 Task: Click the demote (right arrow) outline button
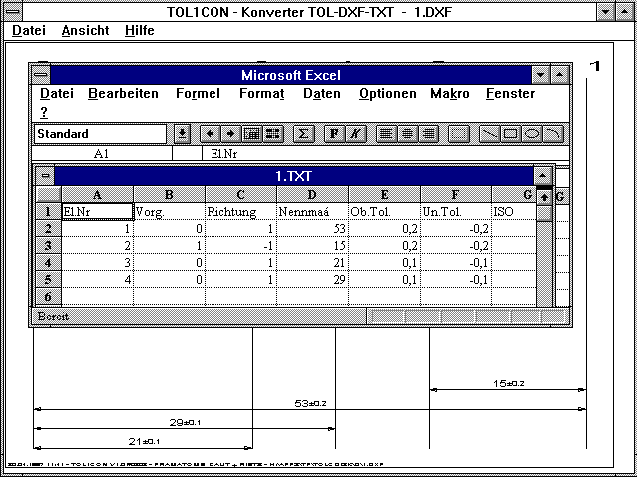point(230,134)
